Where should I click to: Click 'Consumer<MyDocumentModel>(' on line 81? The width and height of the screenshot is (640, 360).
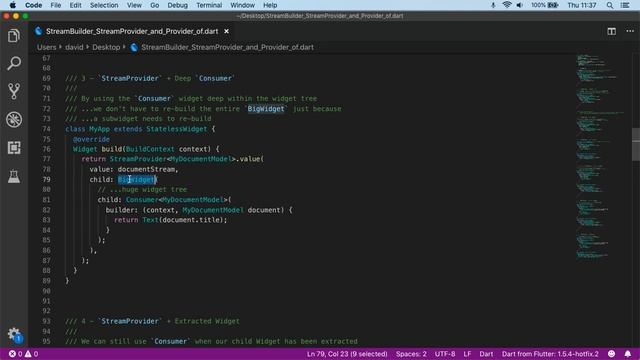coord(178,200)
